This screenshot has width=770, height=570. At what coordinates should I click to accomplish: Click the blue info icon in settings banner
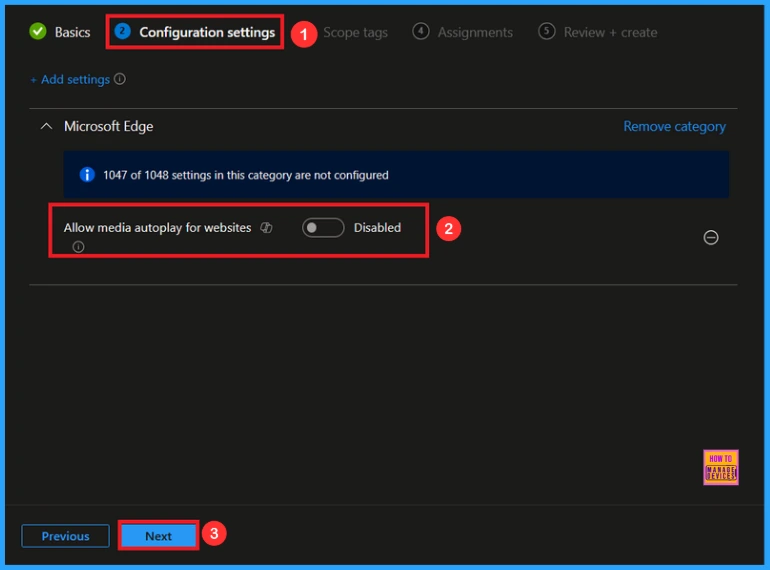click(87, 175)
